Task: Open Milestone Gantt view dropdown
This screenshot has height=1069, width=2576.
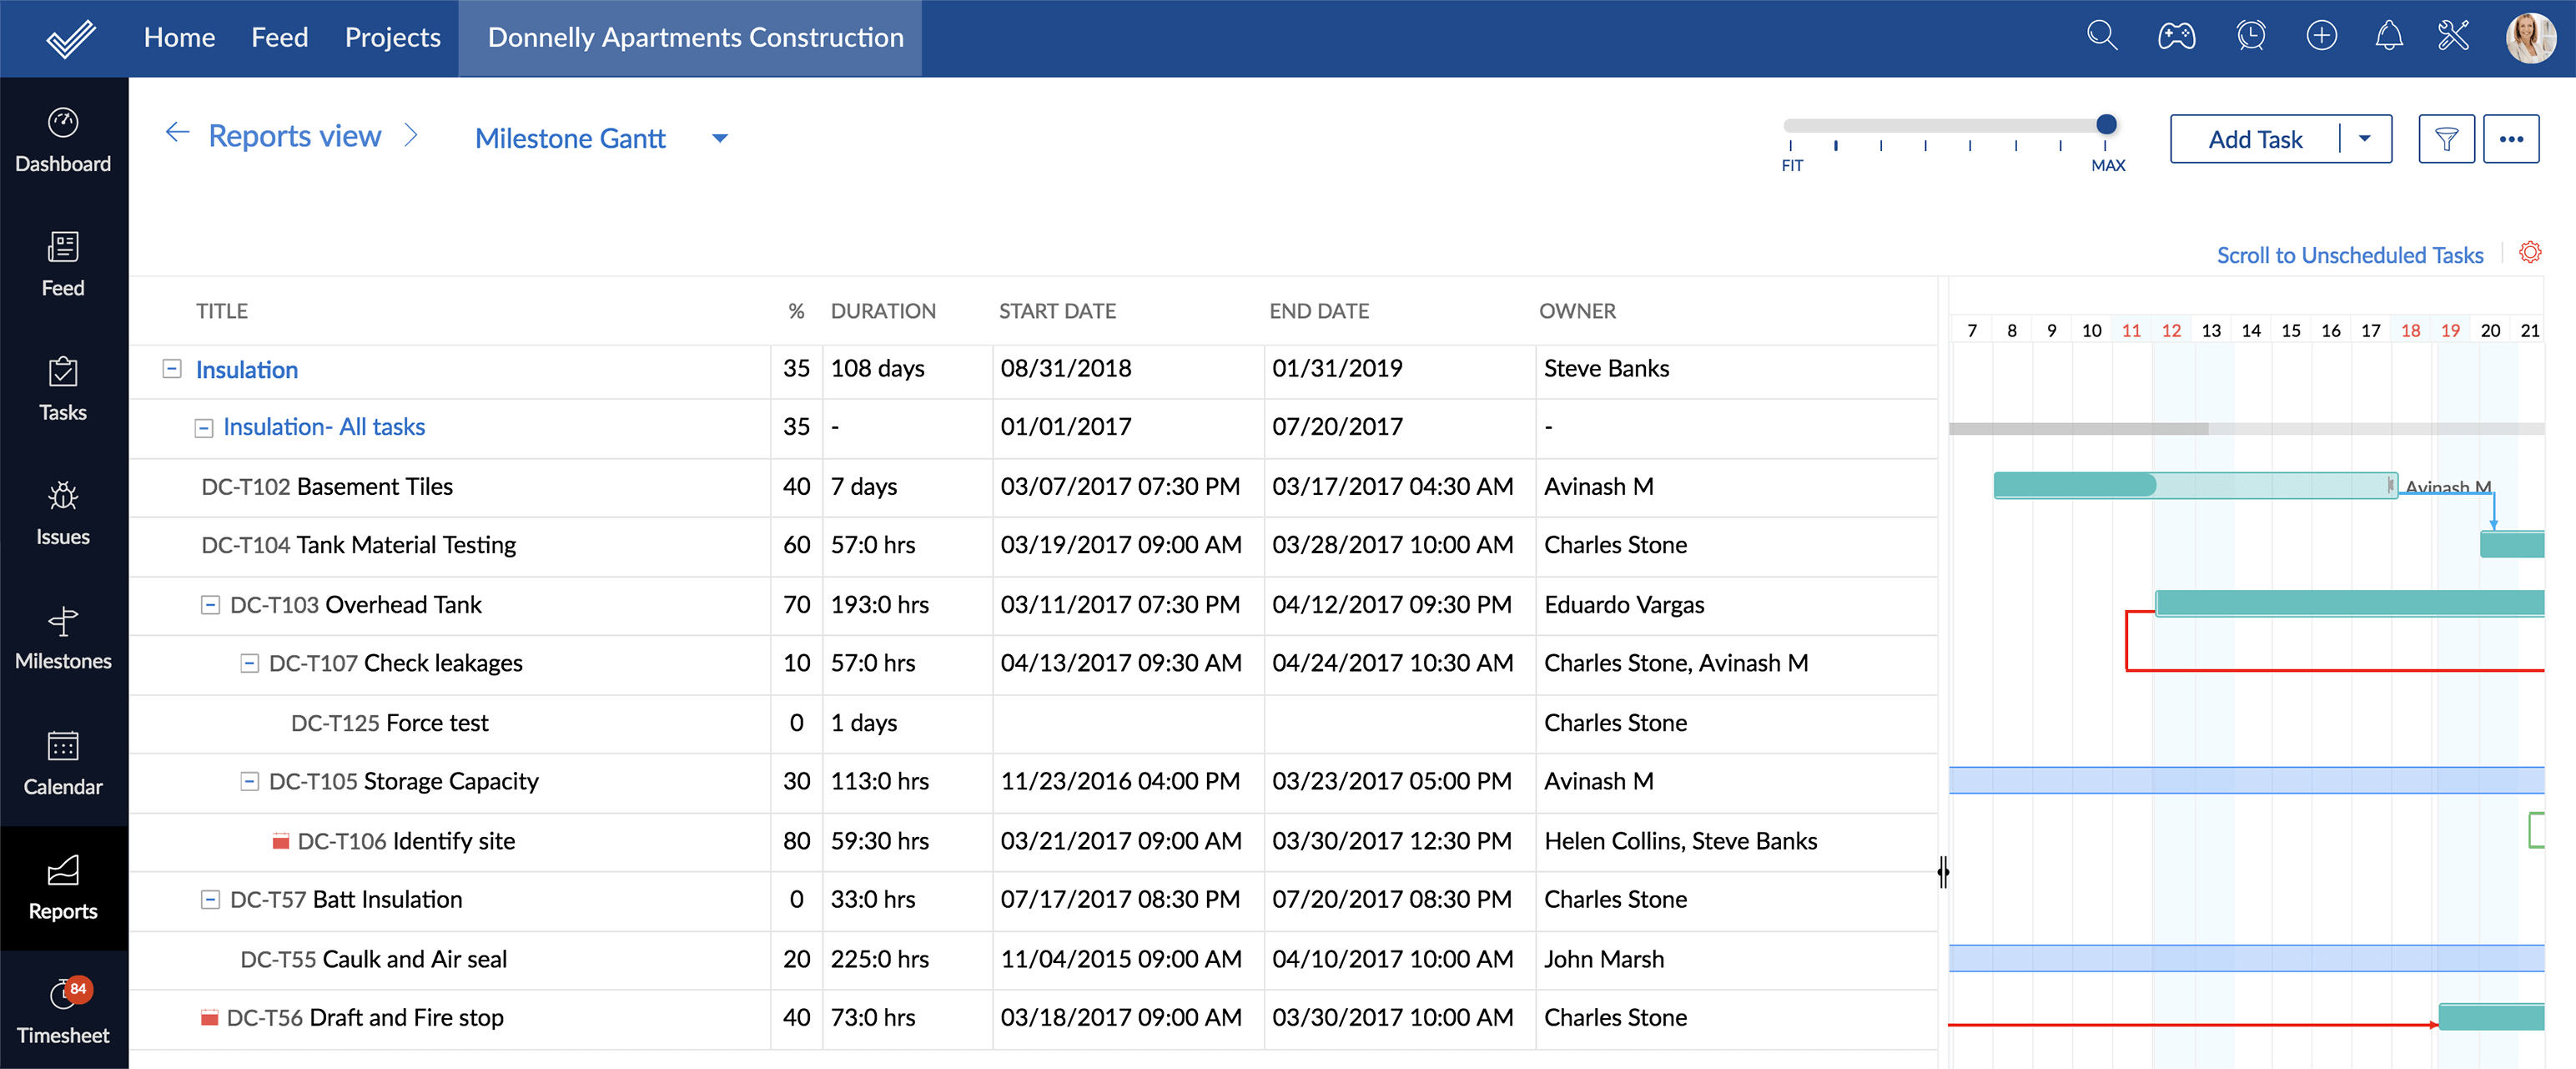Action: click(720, 139)
